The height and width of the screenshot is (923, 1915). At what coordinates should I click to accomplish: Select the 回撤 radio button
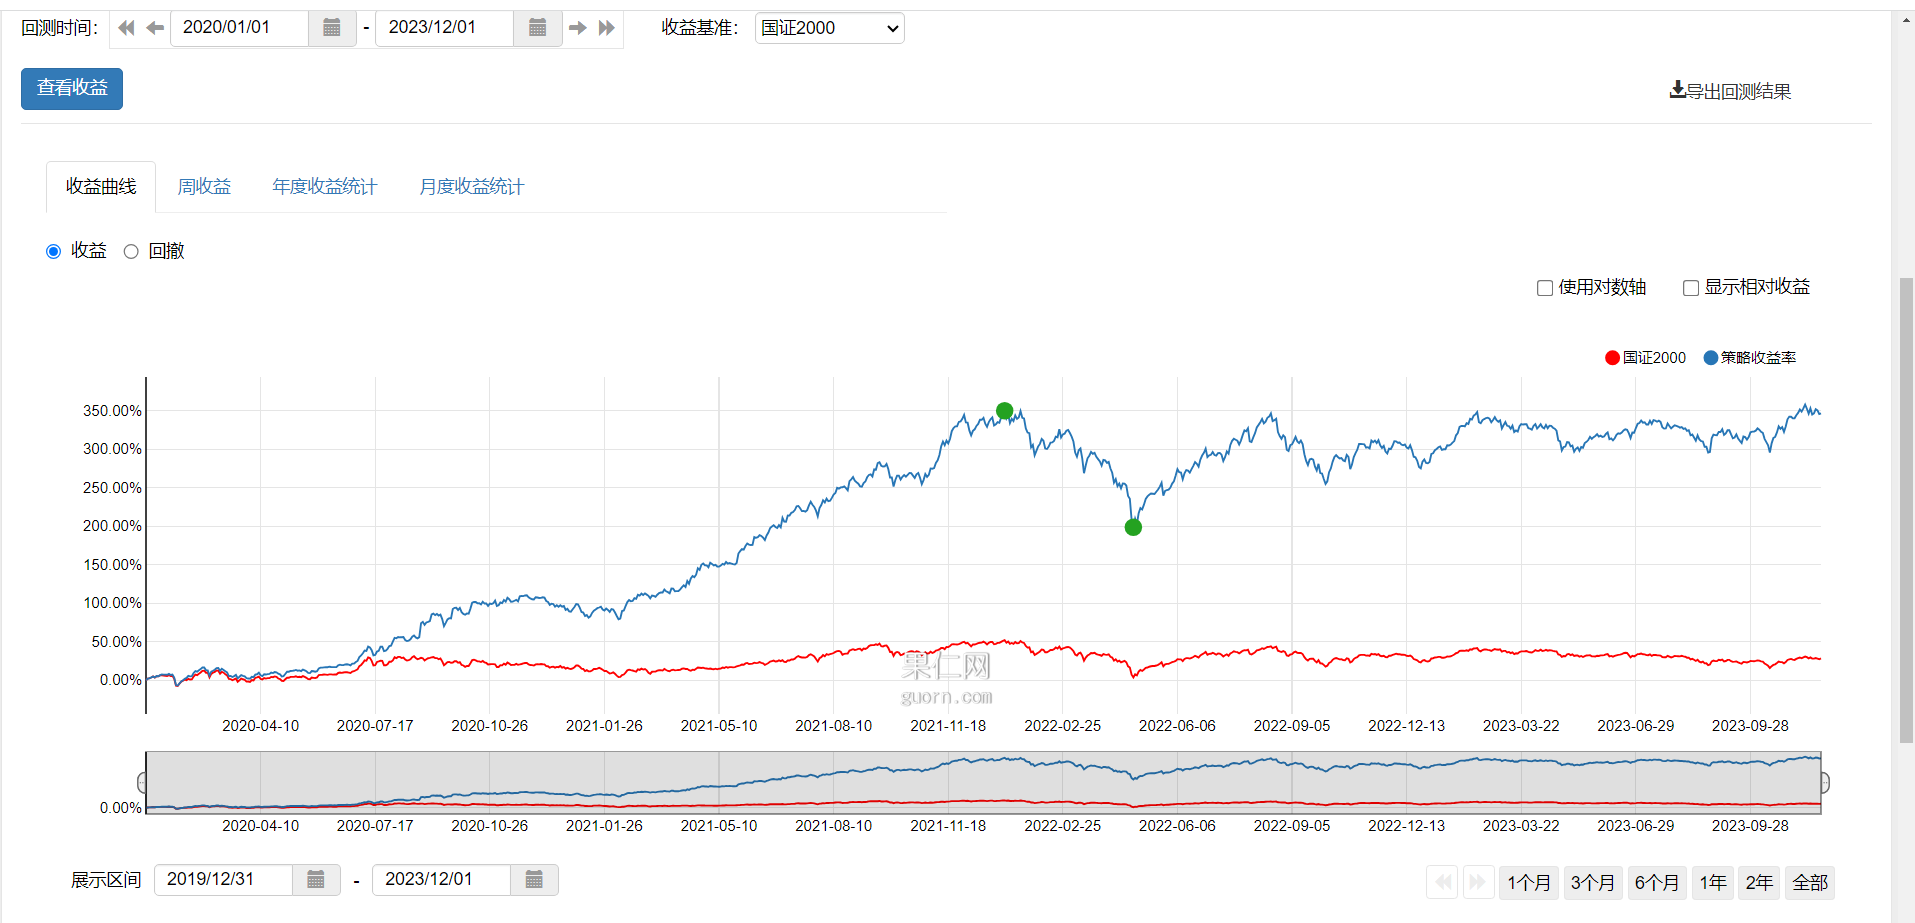131,252
